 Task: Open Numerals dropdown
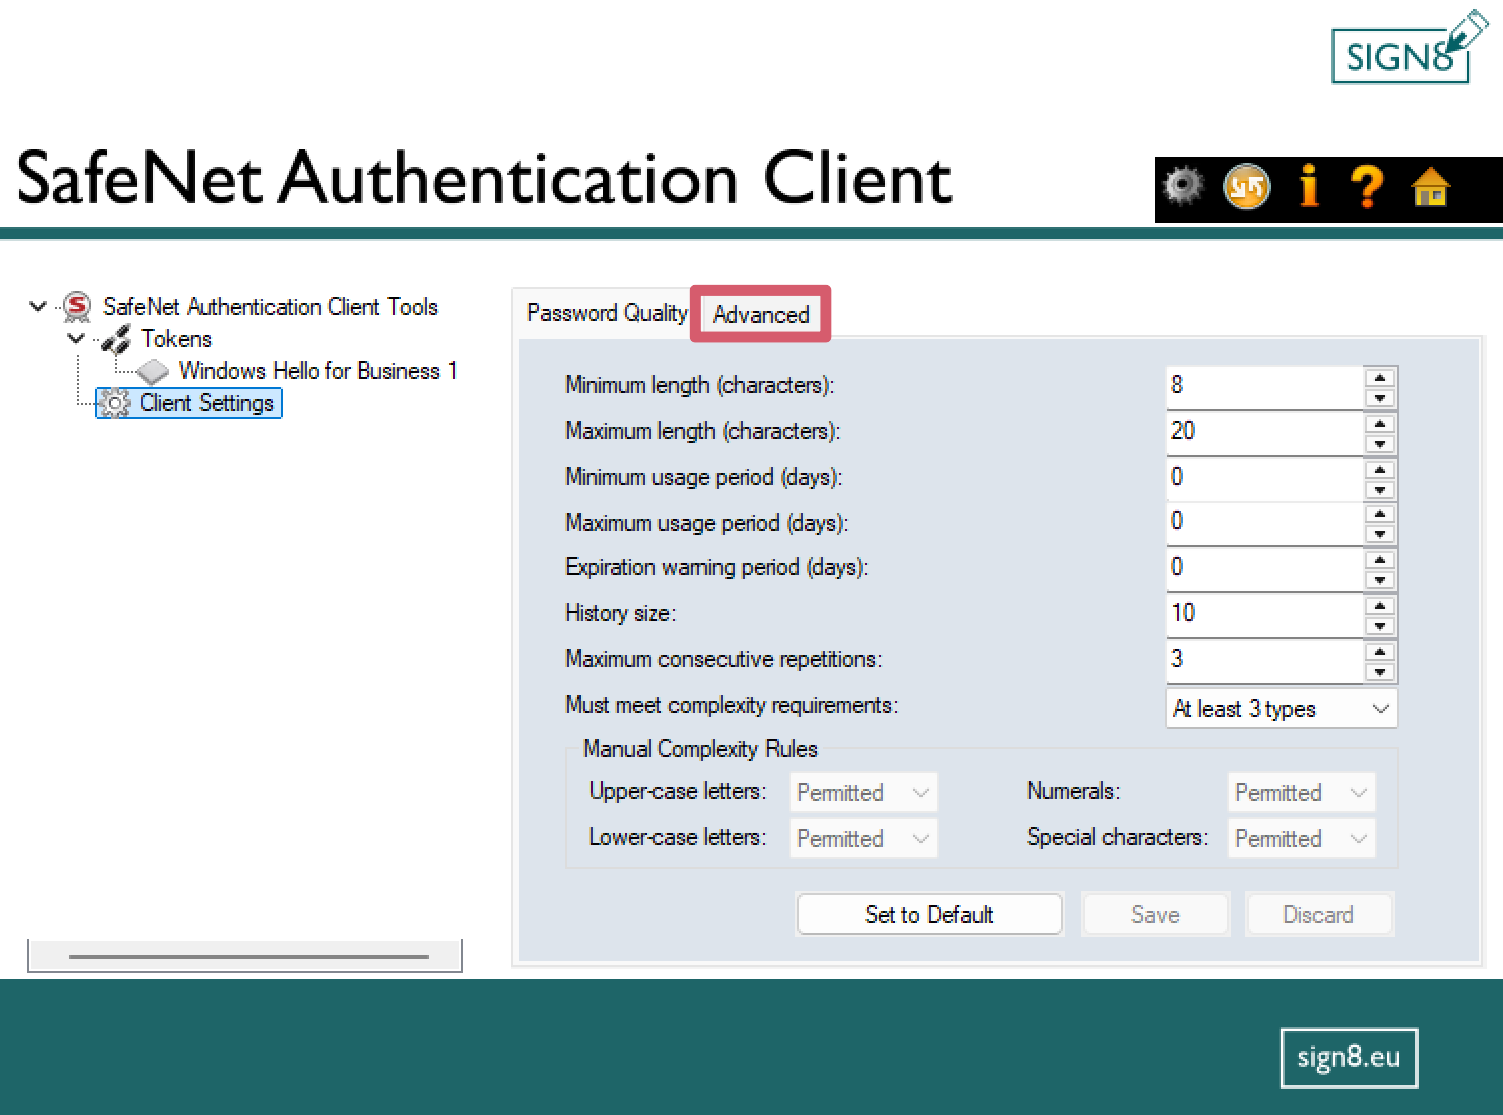[1302, 792]
